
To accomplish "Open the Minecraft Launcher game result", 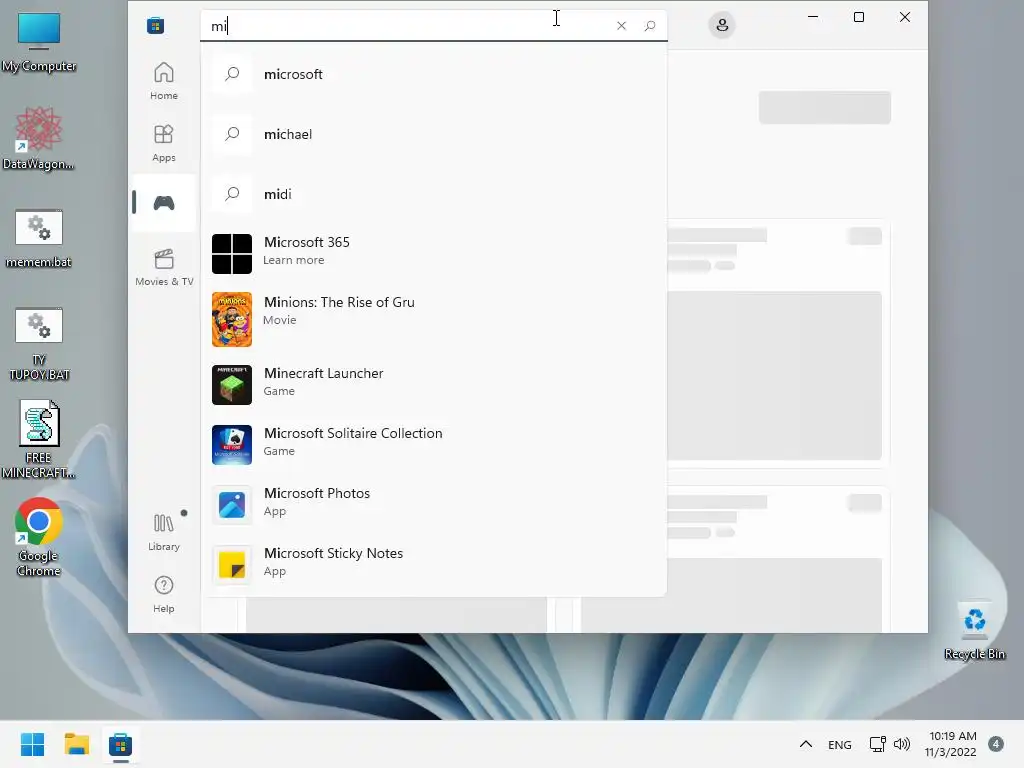I will pyautogui.click(x=434, y=385).
